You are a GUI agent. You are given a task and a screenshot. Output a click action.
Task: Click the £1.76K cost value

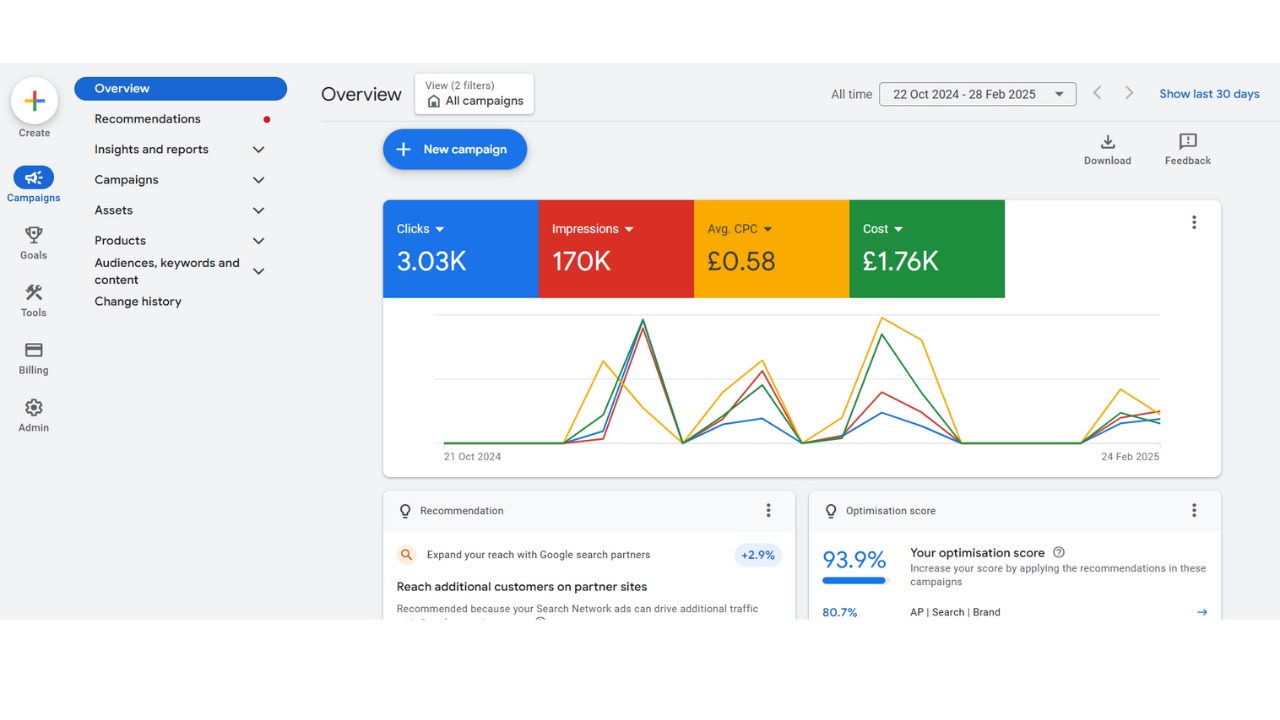tap(900, 262)
